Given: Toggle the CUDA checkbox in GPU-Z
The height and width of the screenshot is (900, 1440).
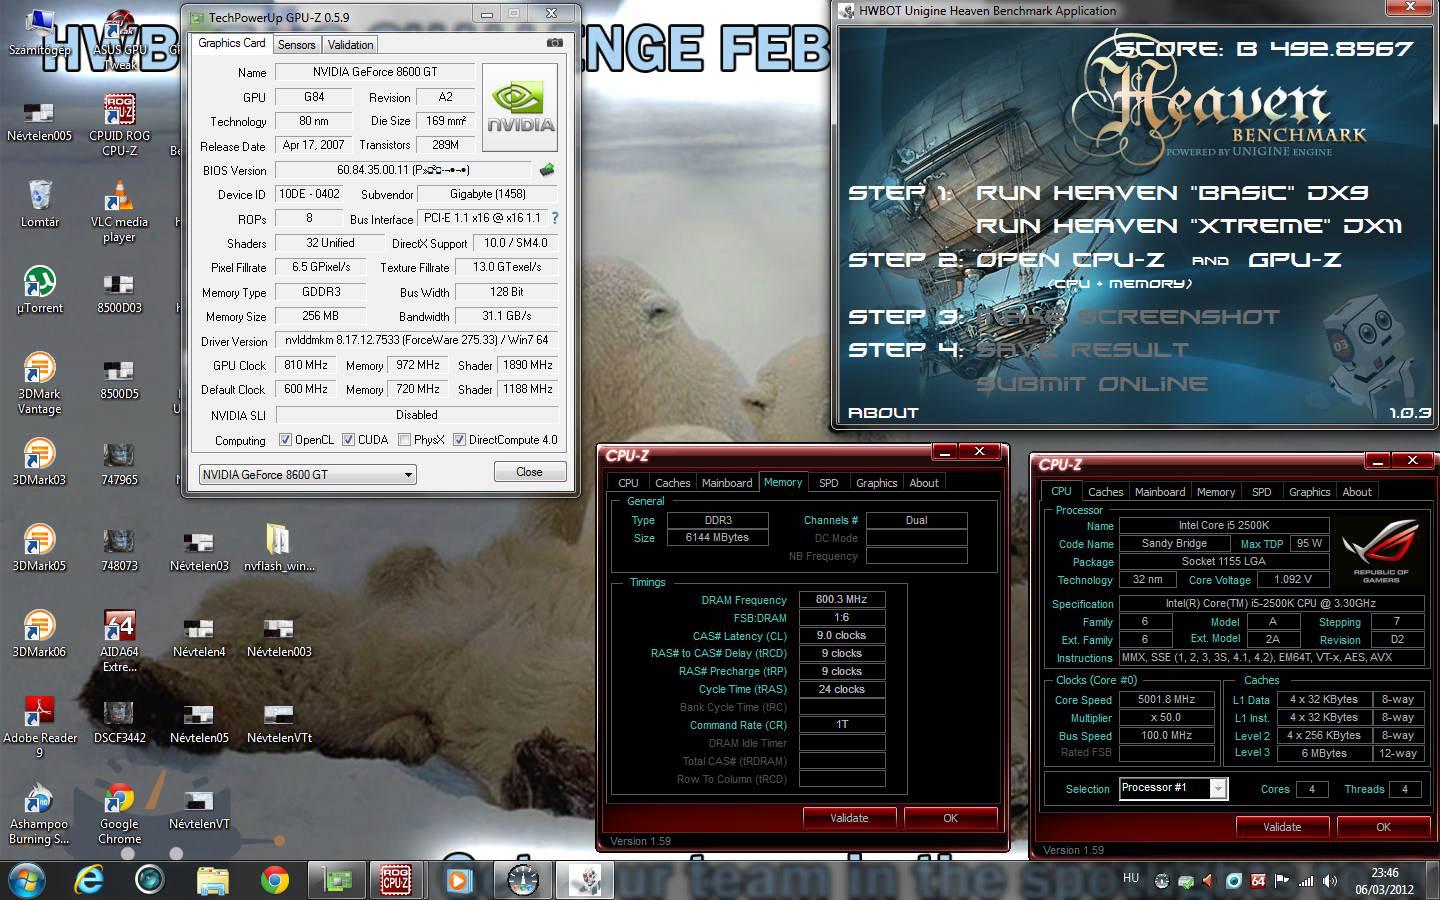Looking at the screenshot, I should (348, 440).
